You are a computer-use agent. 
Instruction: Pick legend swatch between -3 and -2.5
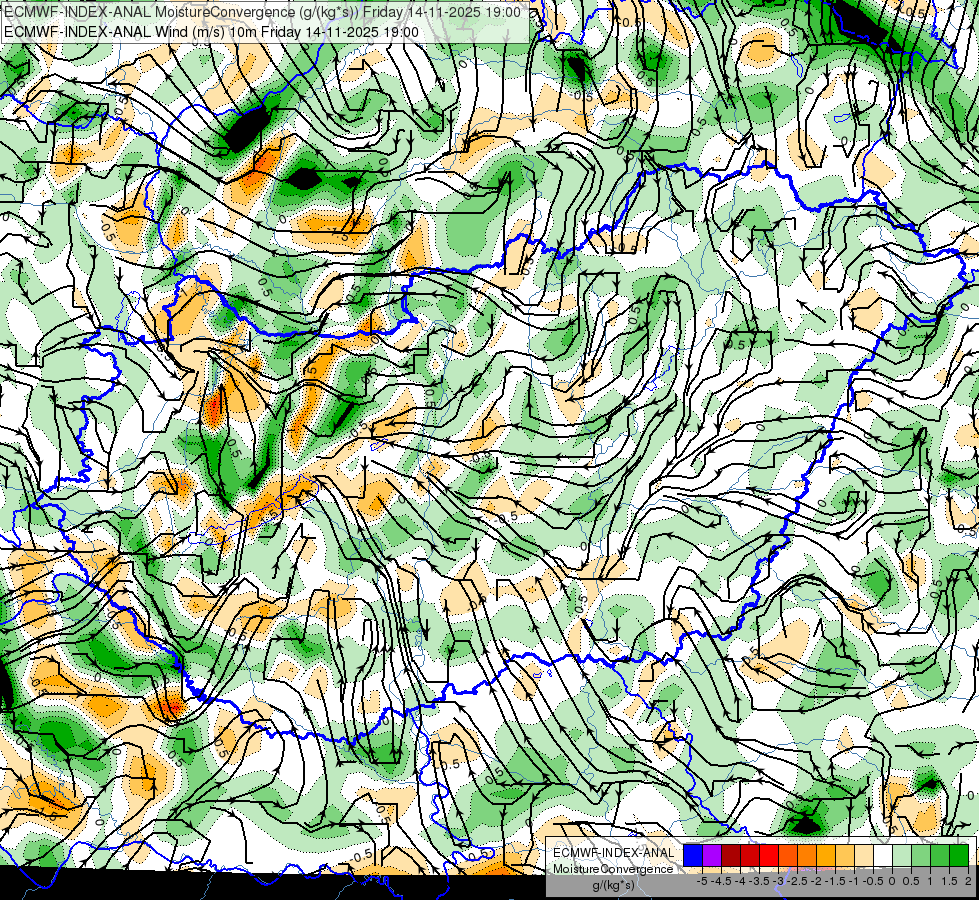788,855
